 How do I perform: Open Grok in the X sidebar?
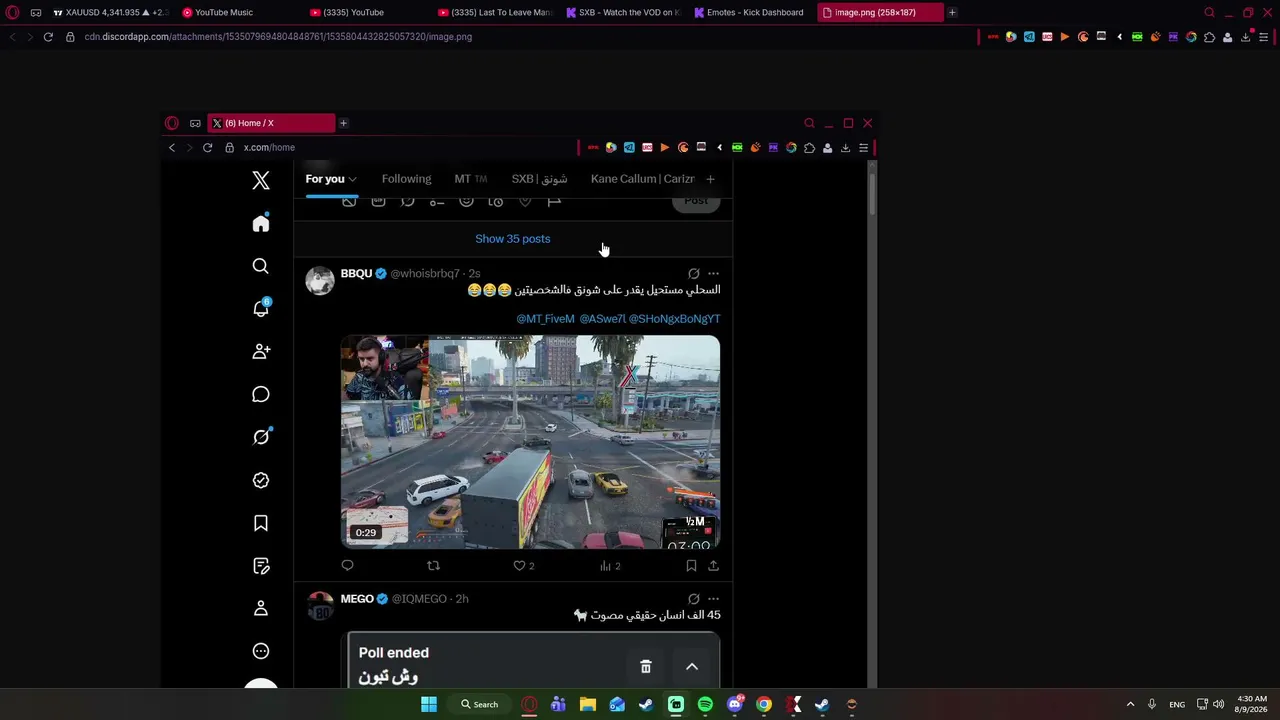261,437
